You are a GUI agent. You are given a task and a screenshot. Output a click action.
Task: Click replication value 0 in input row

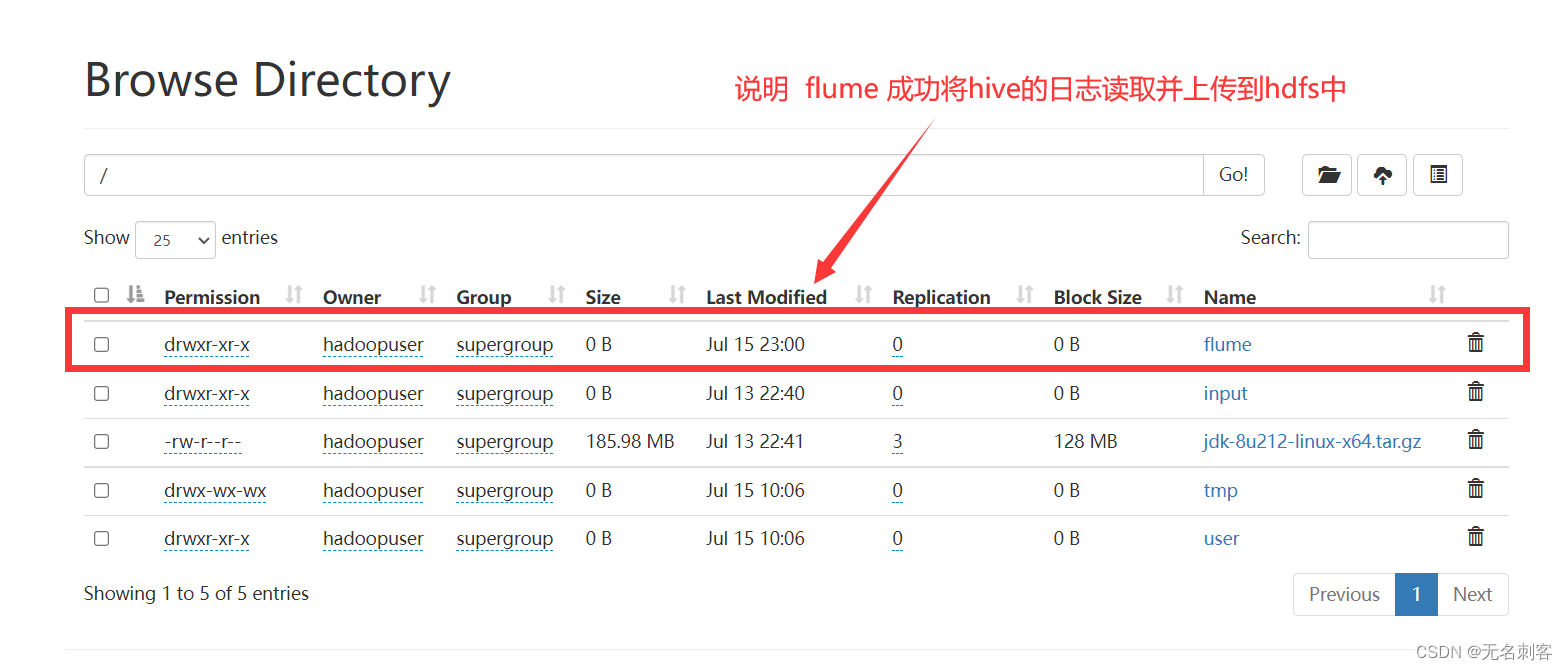coord(898,393)
